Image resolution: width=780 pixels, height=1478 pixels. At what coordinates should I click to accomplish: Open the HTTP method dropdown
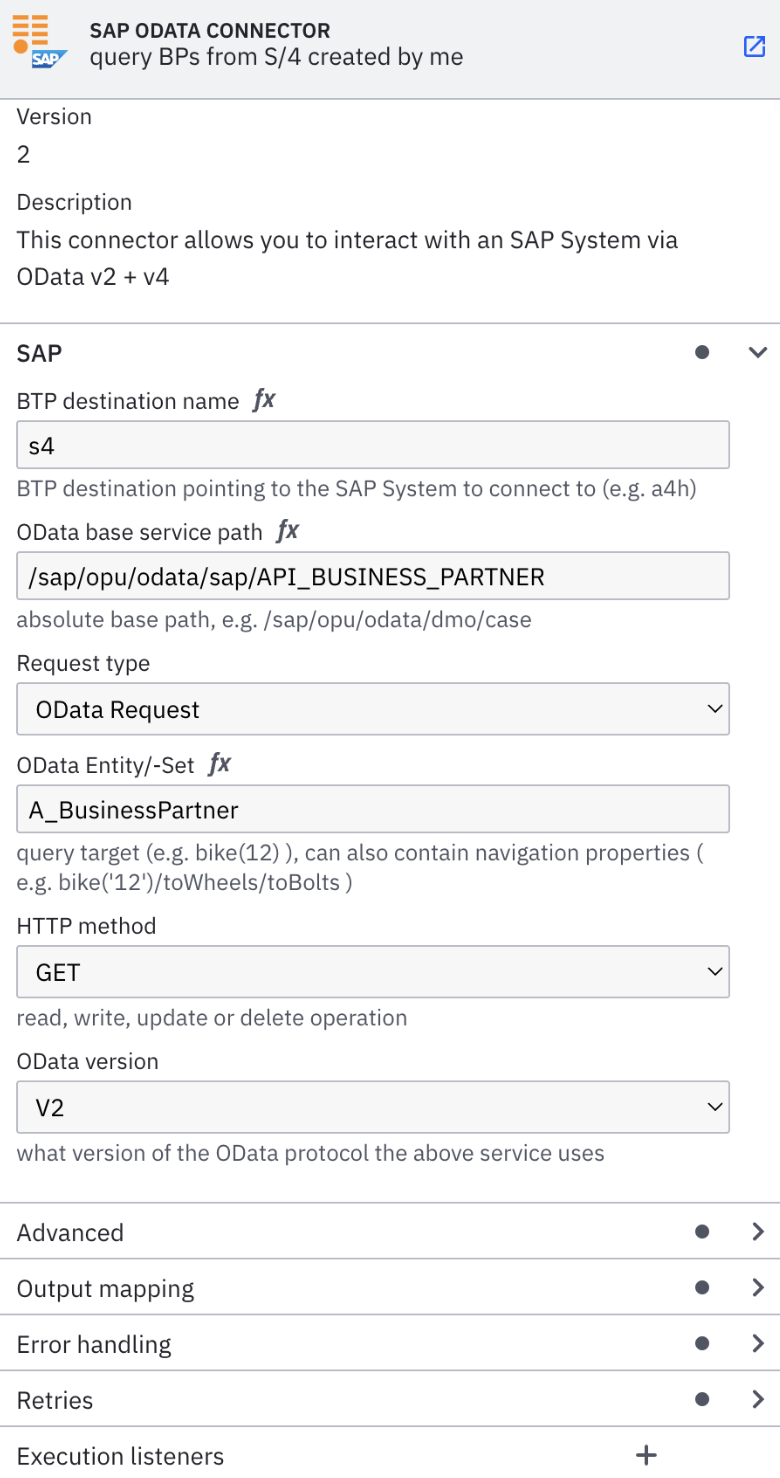[x=373, y=971]
